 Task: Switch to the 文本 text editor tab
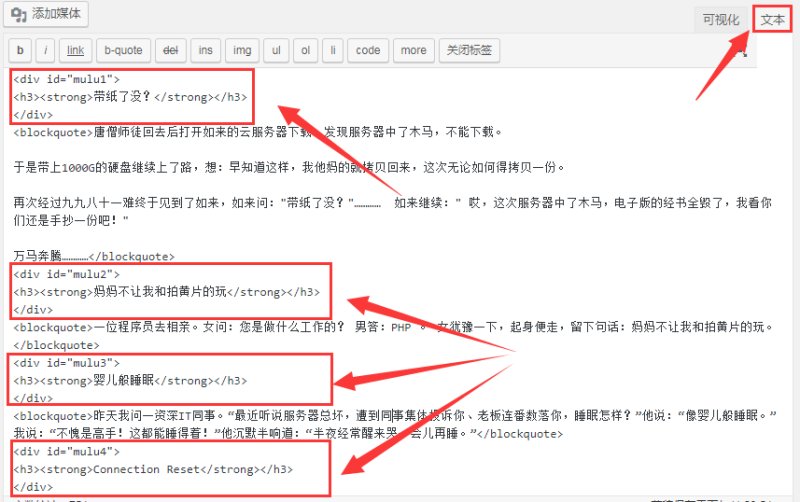tap(772, 20)
